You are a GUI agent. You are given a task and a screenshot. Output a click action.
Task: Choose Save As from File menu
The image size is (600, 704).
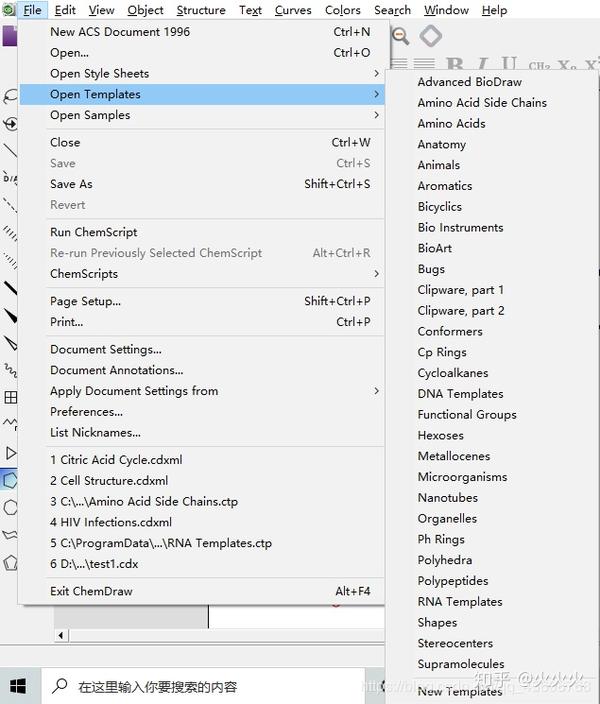[201, 184]
